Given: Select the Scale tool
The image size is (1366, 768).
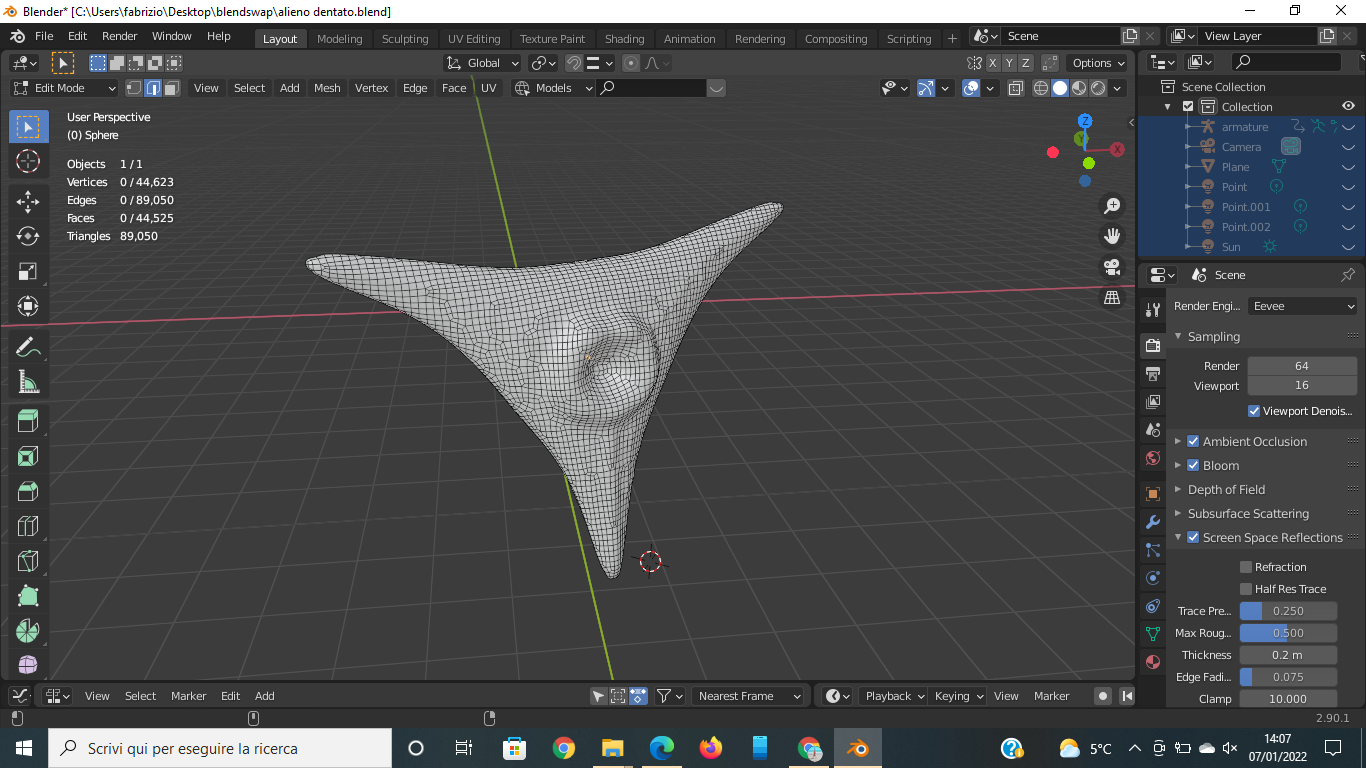Looking at the screenshot, I should point(28,271).
